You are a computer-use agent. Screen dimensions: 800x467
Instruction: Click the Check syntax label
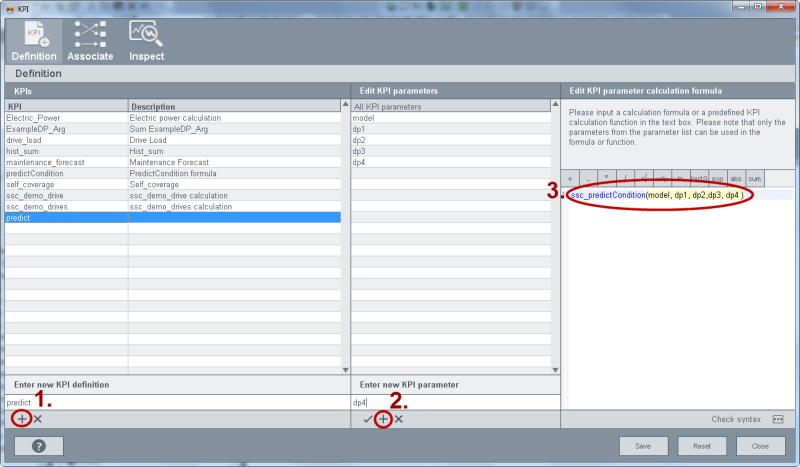(x=736, y=419)
